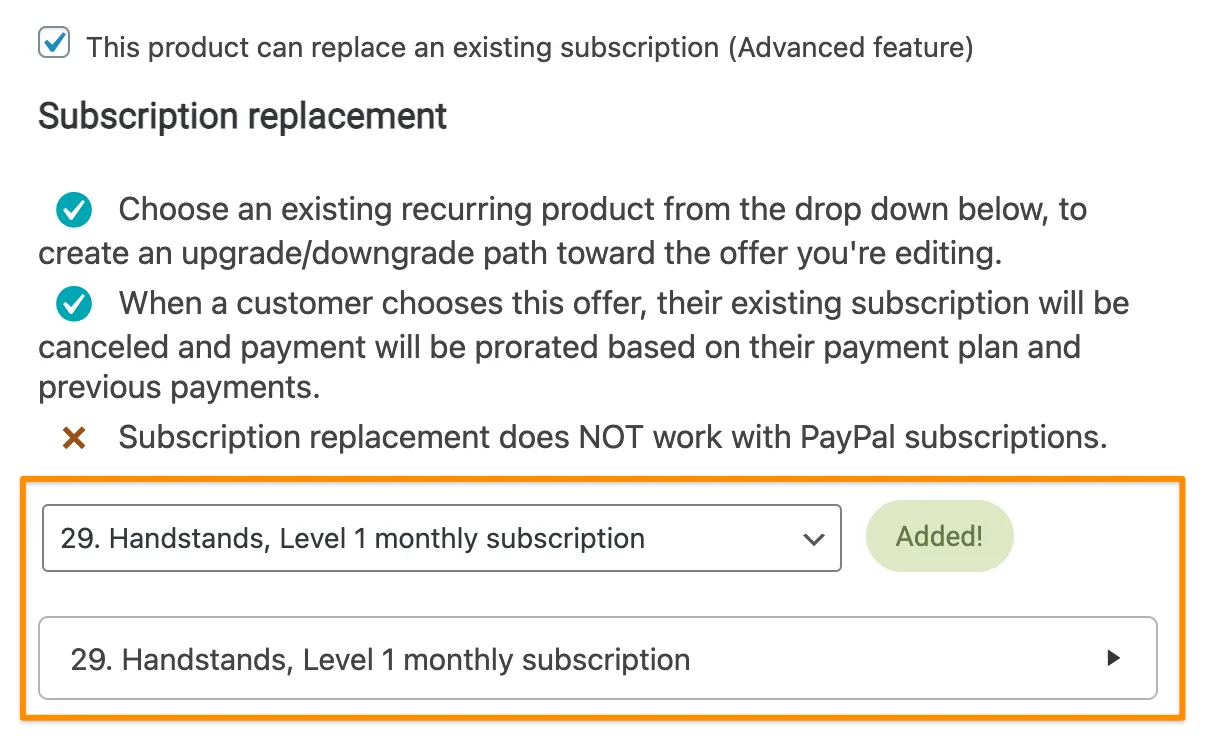Click the Added! confirmation button
1208x750 pixels.
(x=939, y=536)
